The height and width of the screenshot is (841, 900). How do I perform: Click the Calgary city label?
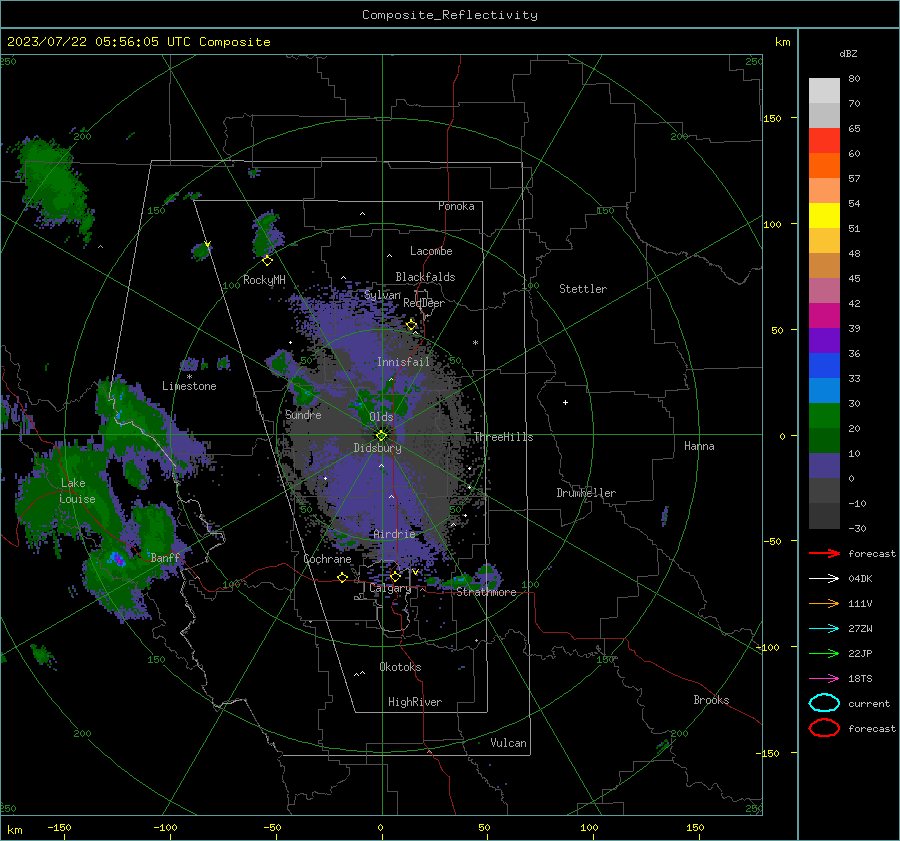point(390,588)
